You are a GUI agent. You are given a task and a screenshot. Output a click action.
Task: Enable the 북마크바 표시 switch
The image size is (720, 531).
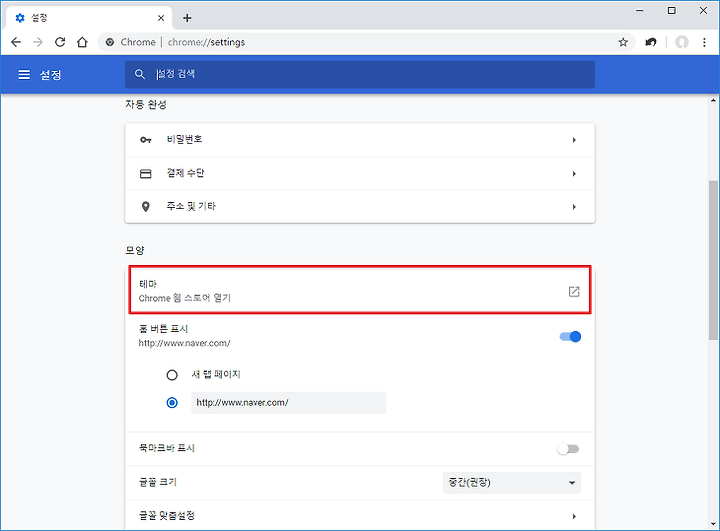point(568,449)
